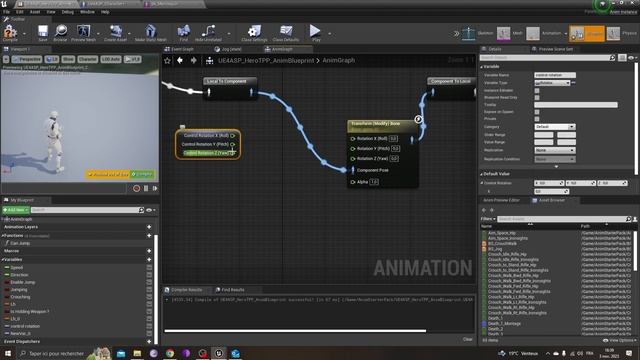Expand the advanced Variable properties arrow
The image size is (640, 360).
tap(556, 167)
